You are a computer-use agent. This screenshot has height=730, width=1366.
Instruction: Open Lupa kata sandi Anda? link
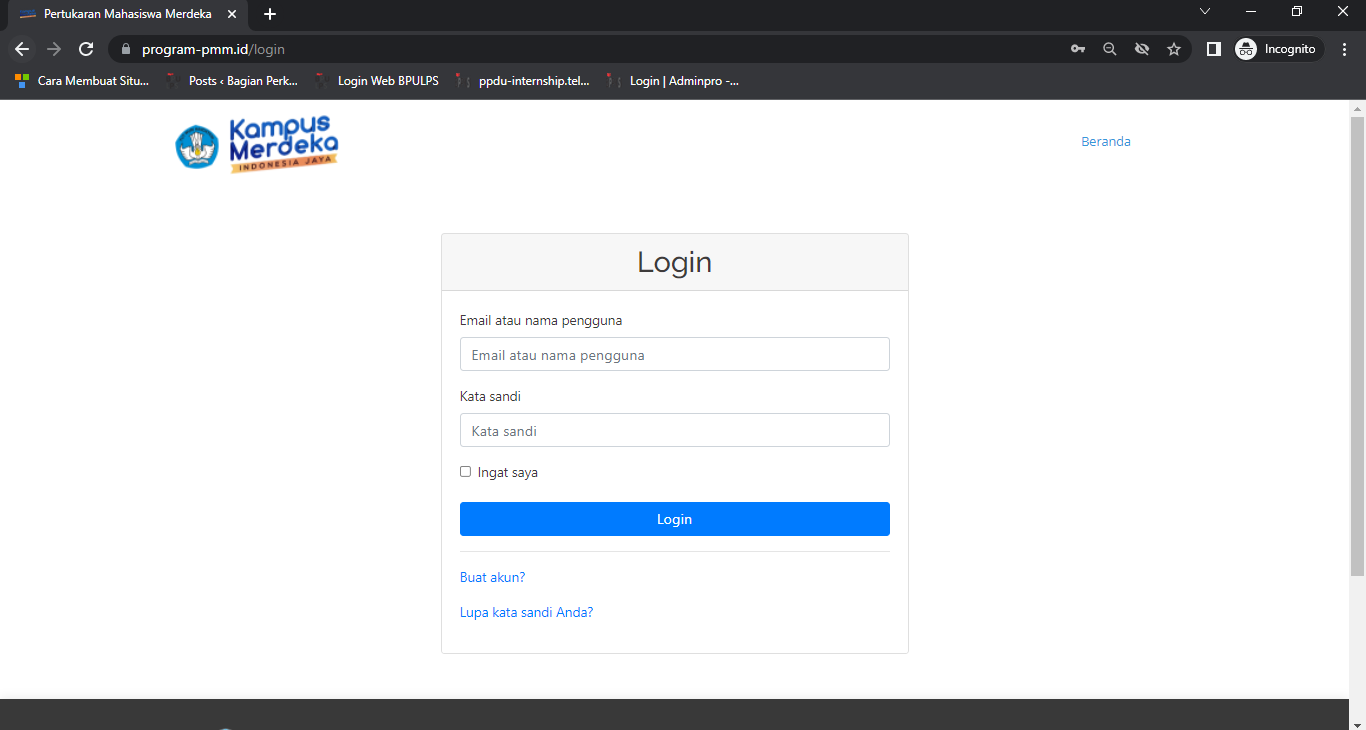click(x=526, y=612)
